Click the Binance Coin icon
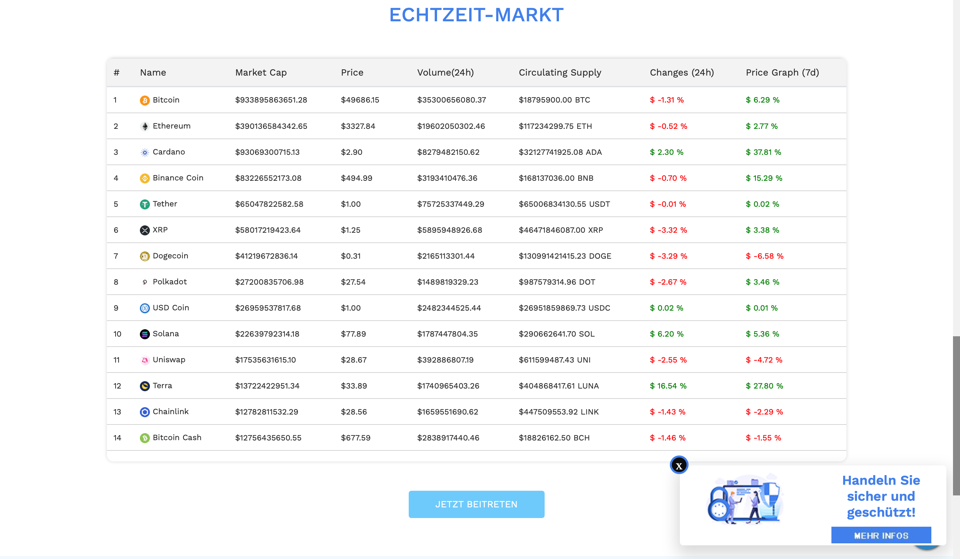Viewport: 960px width, 559px height. pos(144,178)
